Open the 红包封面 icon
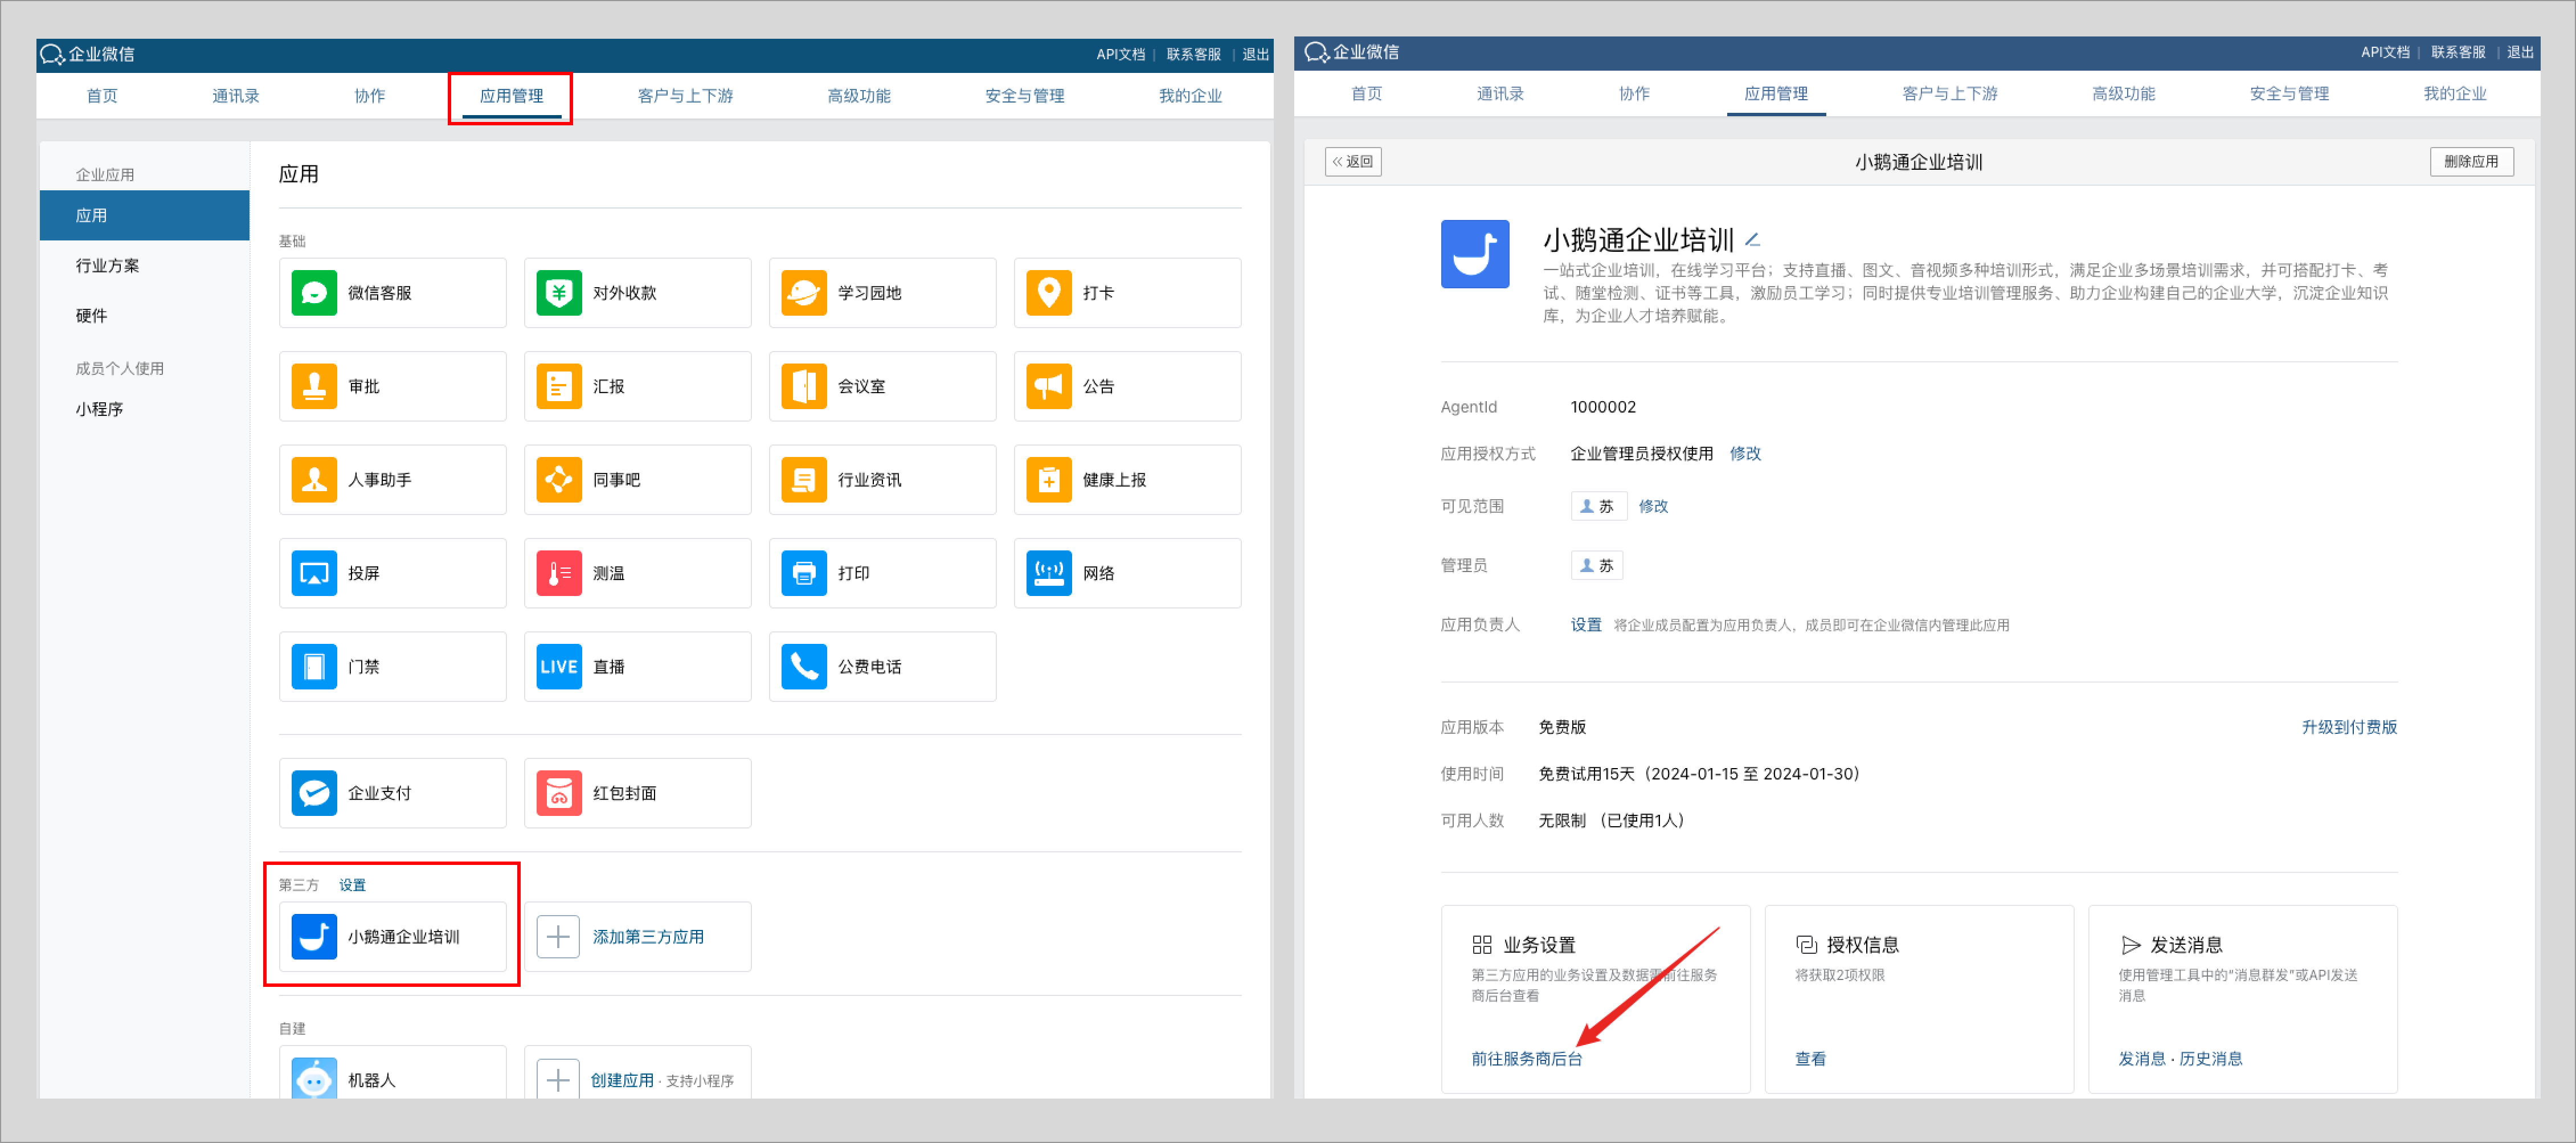Image resolution: width=2576 pixels, height=1143 pixels. 559,793
